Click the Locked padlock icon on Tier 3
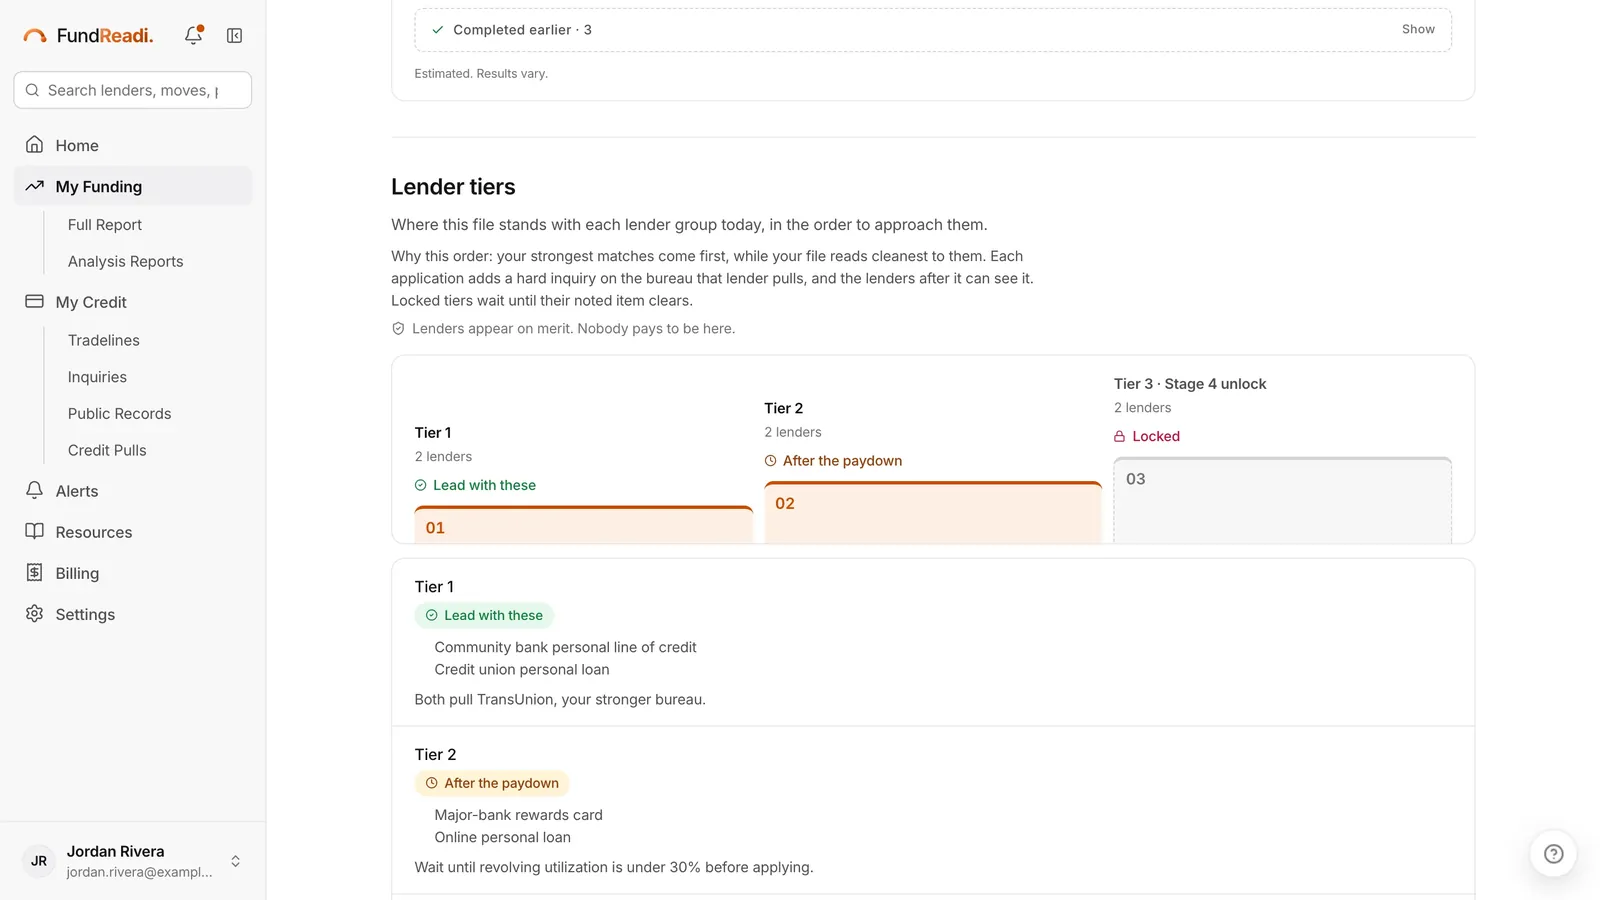The height and width of the screenshot is (900, 1600). pos(1120,436)
